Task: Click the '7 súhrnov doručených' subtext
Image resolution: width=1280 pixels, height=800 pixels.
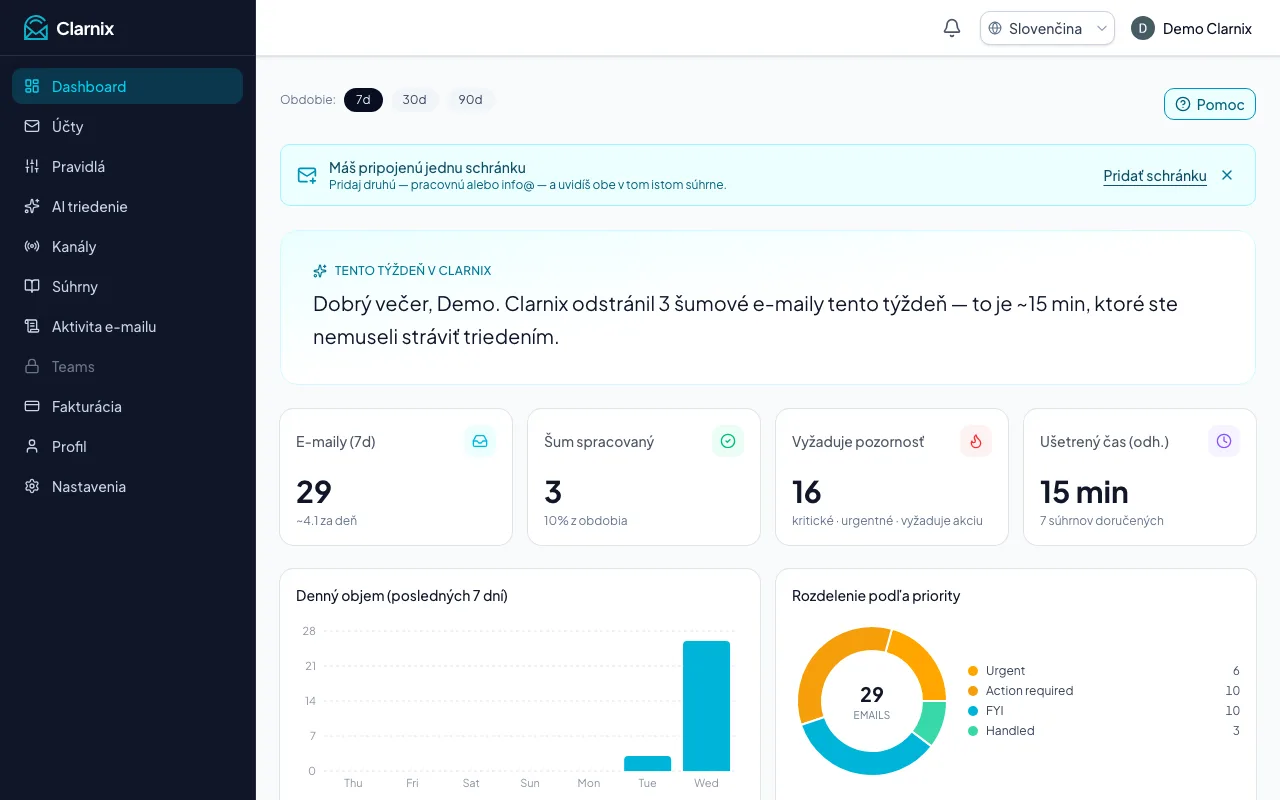Action: [1102, 521]
